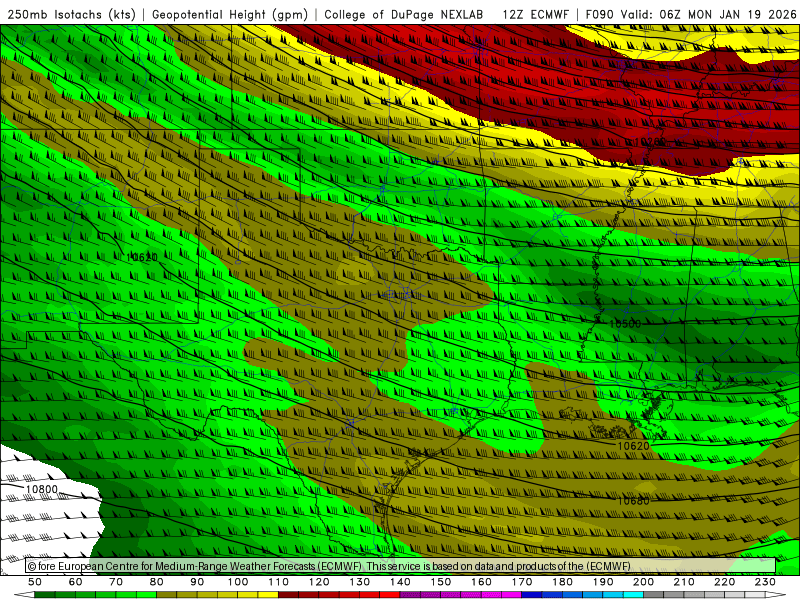Click the 10620 contour label over New Mexico
The height and width of the screenshot is (600, 800).
(x=142, y=257)
